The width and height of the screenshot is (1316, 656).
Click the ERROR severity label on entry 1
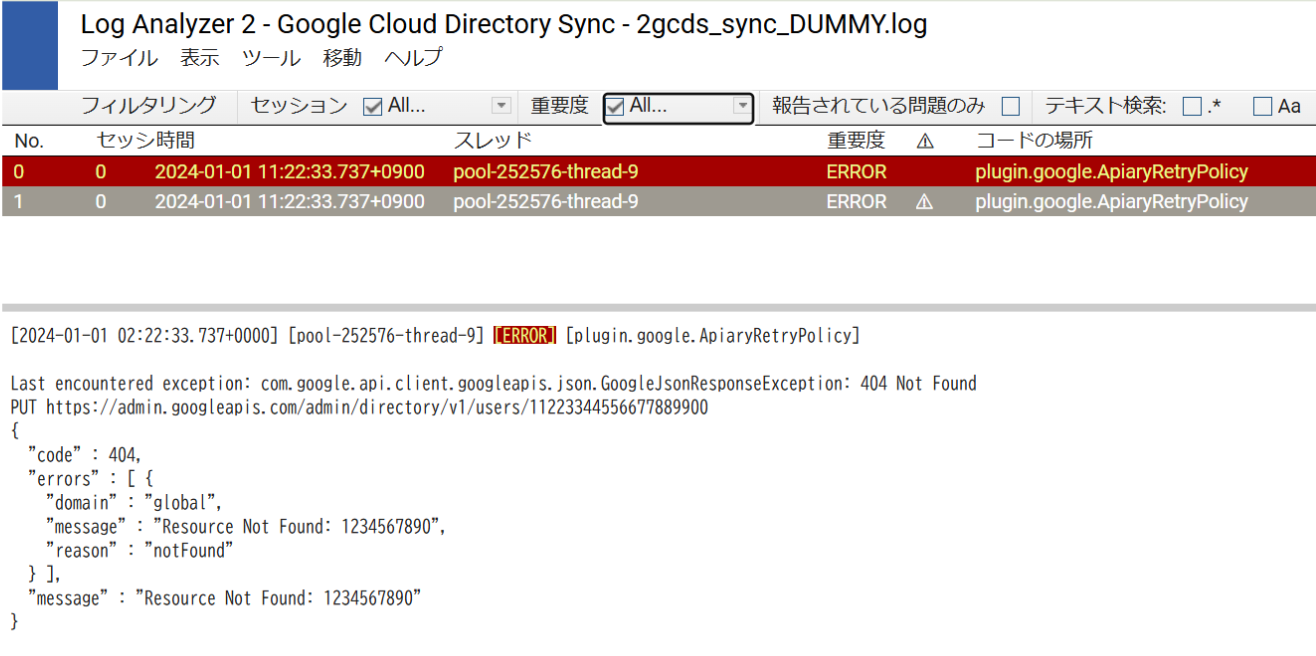(856, 201)
